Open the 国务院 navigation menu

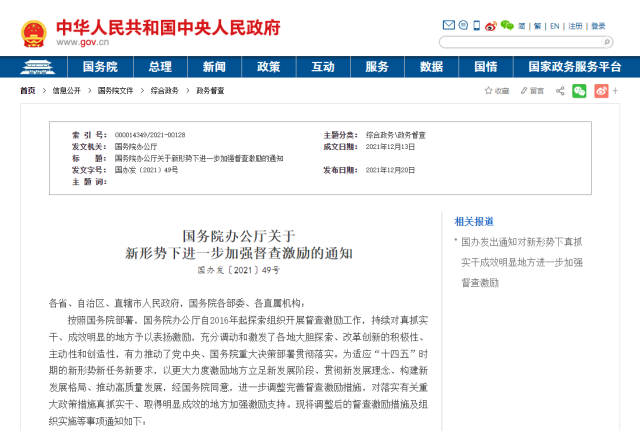pyautogui.click(x=100, y=66)
